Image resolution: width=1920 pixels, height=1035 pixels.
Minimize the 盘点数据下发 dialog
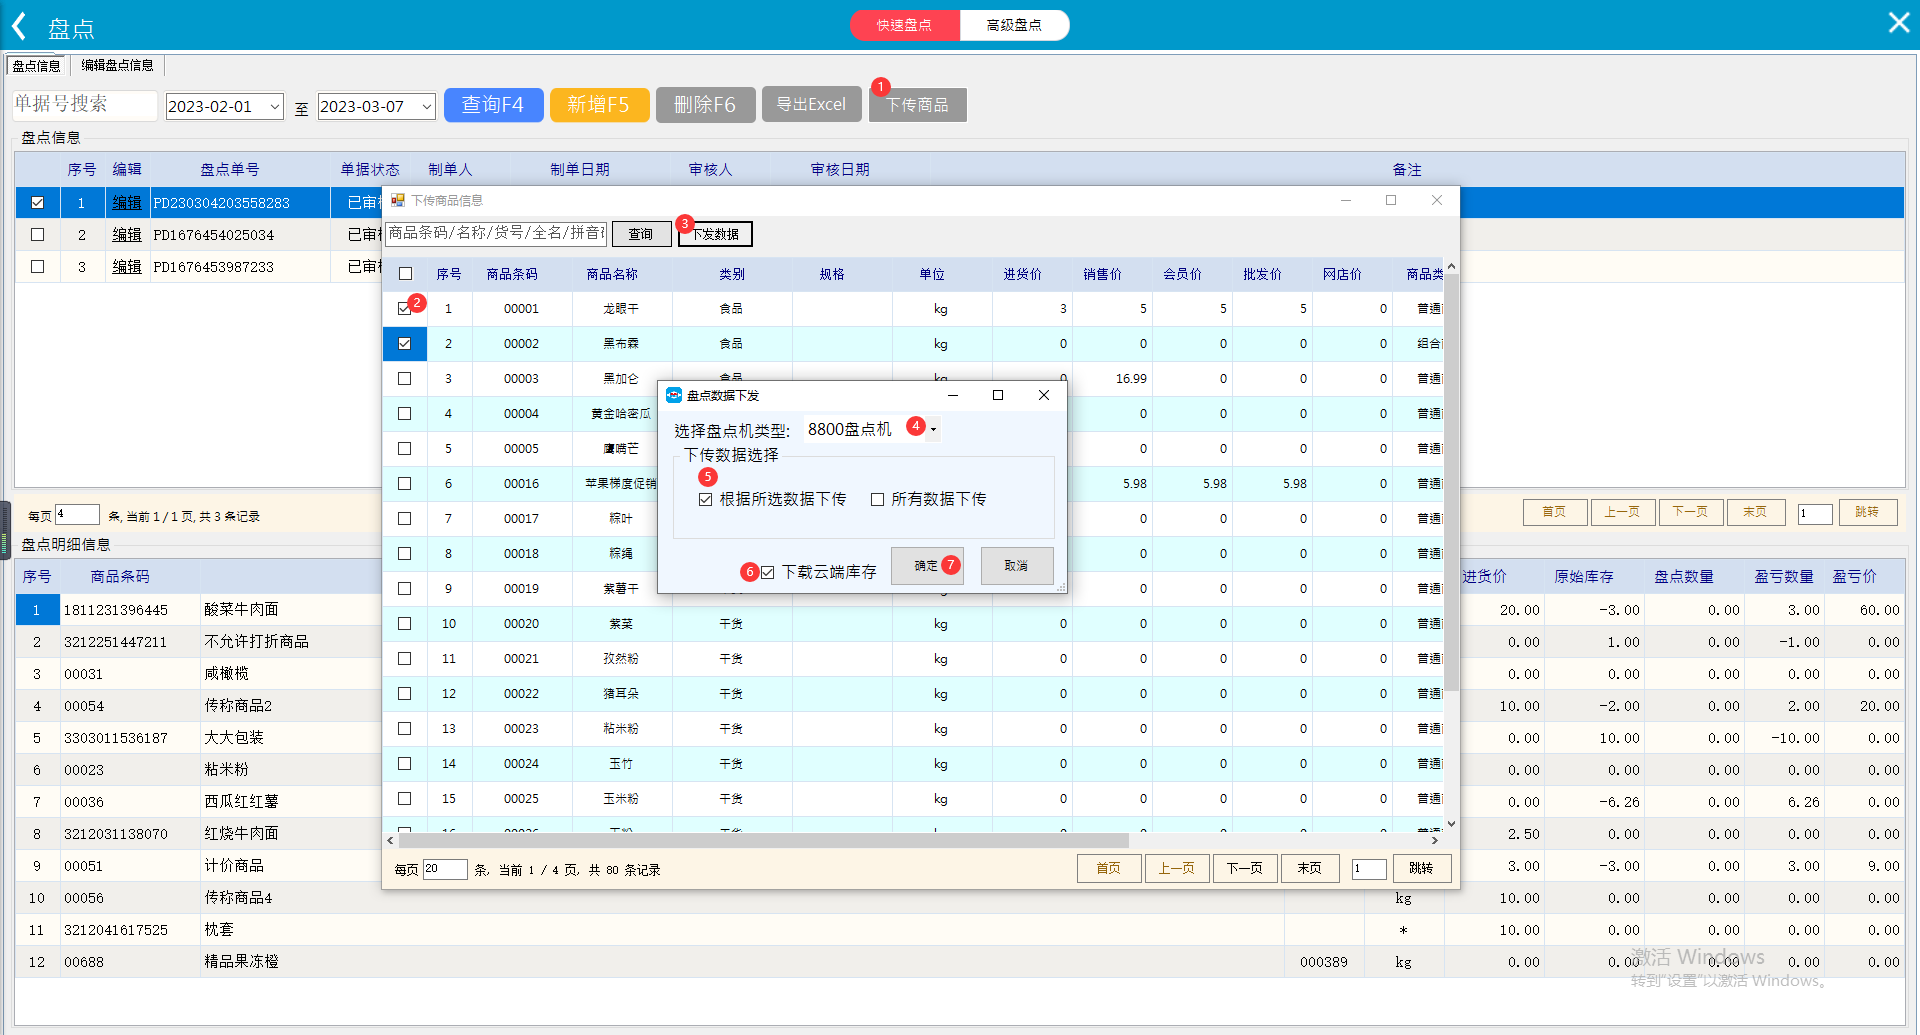953,395
